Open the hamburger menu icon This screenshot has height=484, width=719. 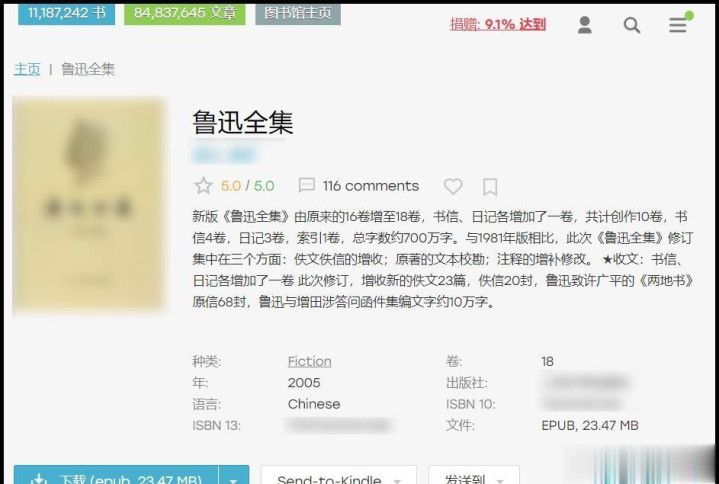[x=678, y=25]
